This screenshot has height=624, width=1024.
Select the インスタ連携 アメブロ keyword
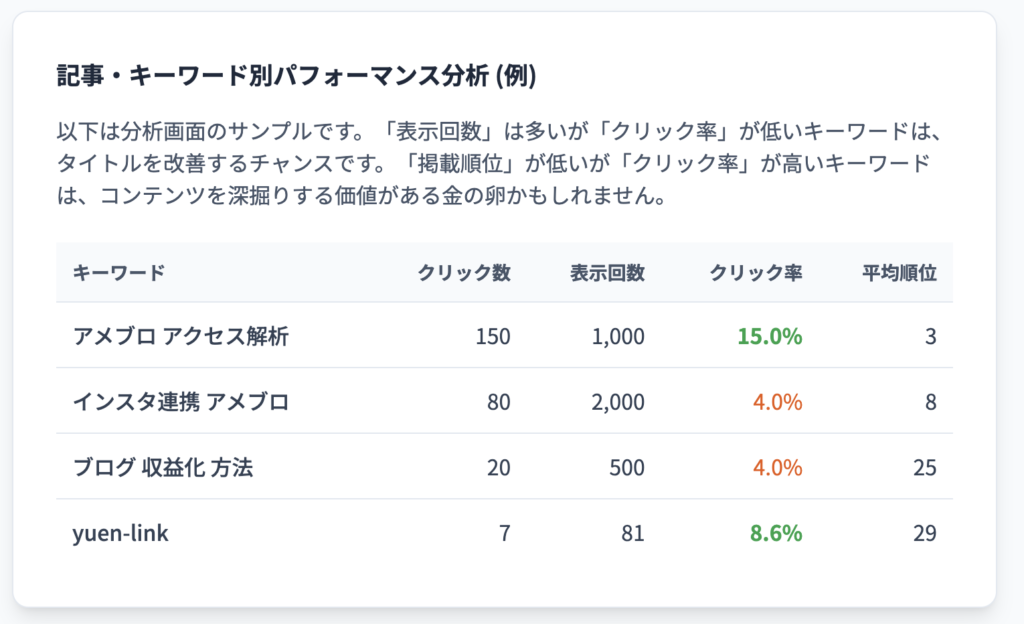pos(181,402)
